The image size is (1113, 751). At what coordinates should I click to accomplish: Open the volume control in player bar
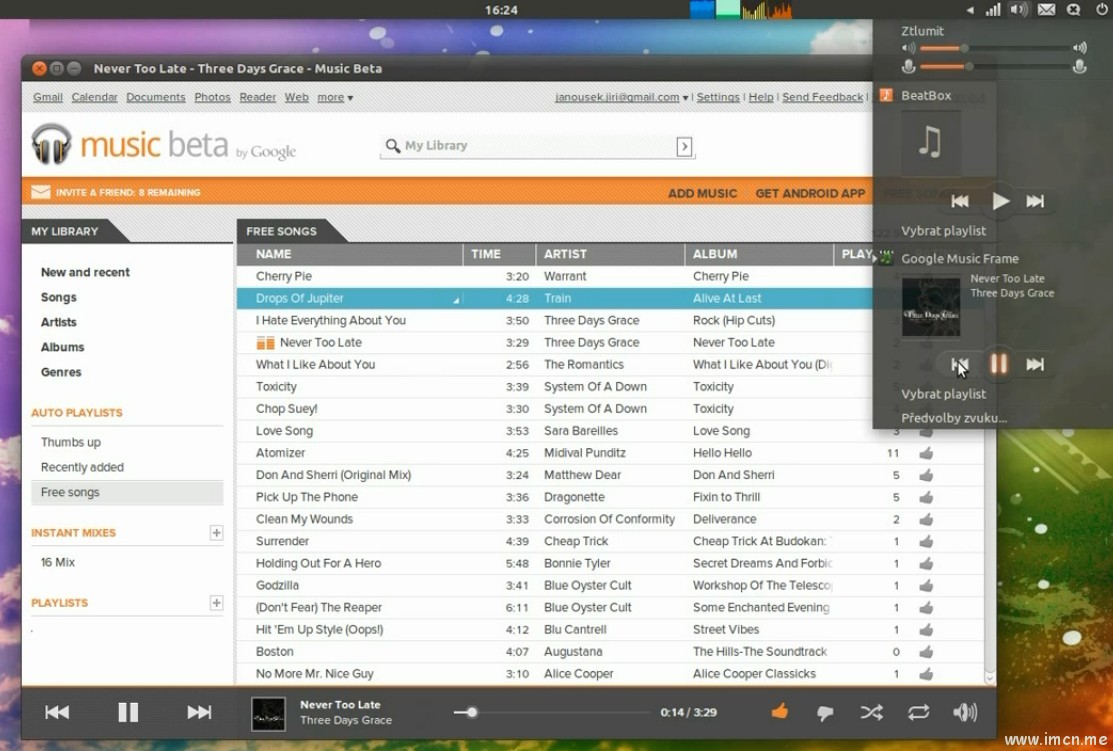pos(965,712)
